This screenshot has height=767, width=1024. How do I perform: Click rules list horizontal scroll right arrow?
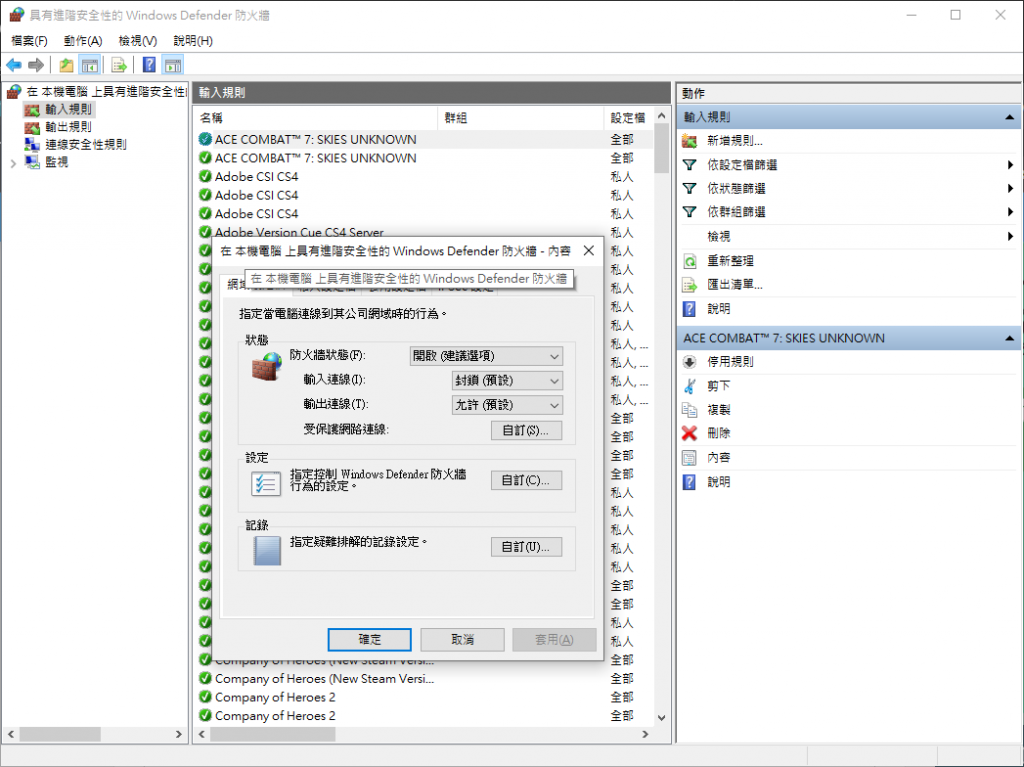645,734
